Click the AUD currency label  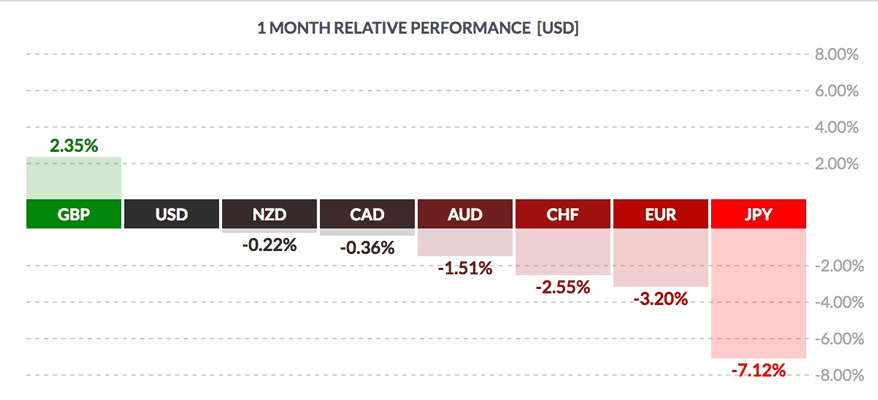465,213
